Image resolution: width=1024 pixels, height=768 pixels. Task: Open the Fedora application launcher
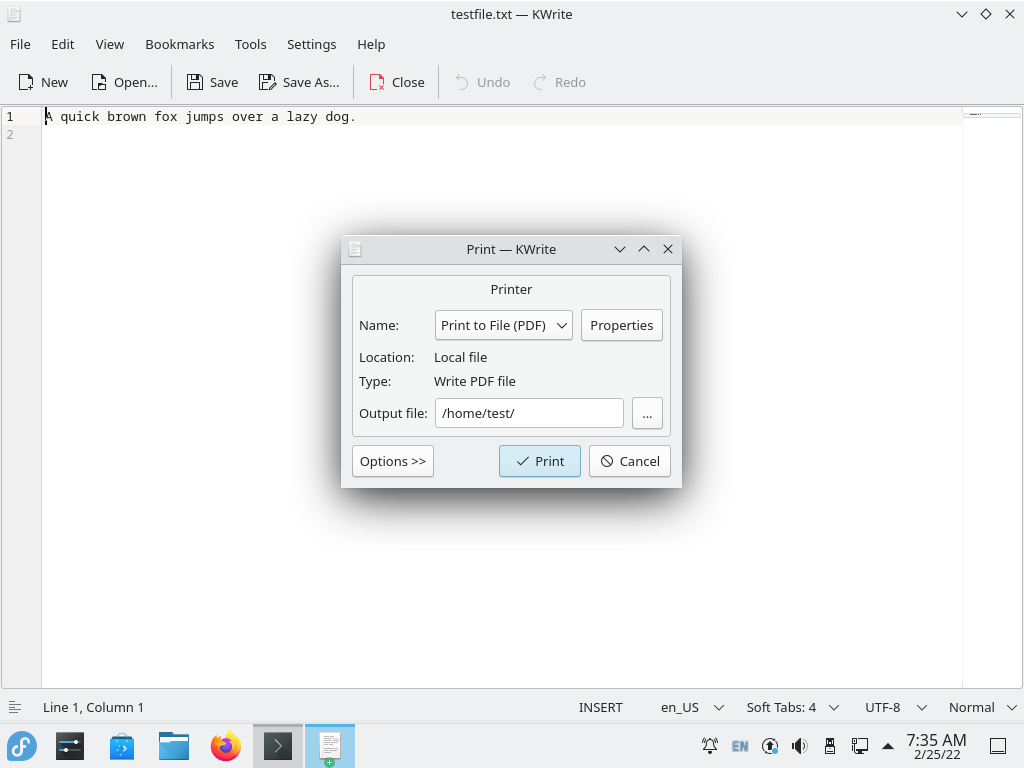click(22, 746)
